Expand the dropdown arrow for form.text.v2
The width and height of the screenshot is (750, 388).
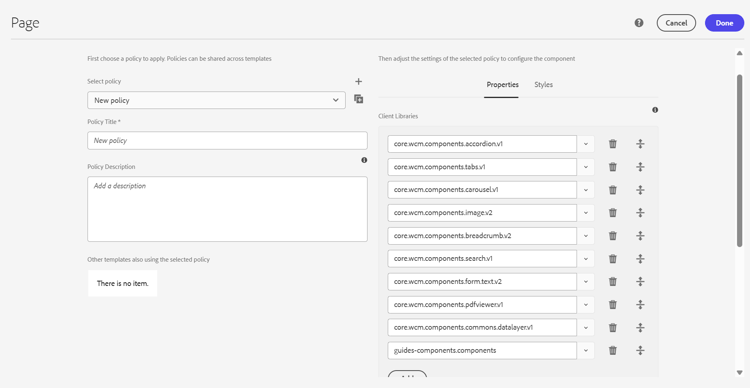pyautogui.click(x=585, y=281)
